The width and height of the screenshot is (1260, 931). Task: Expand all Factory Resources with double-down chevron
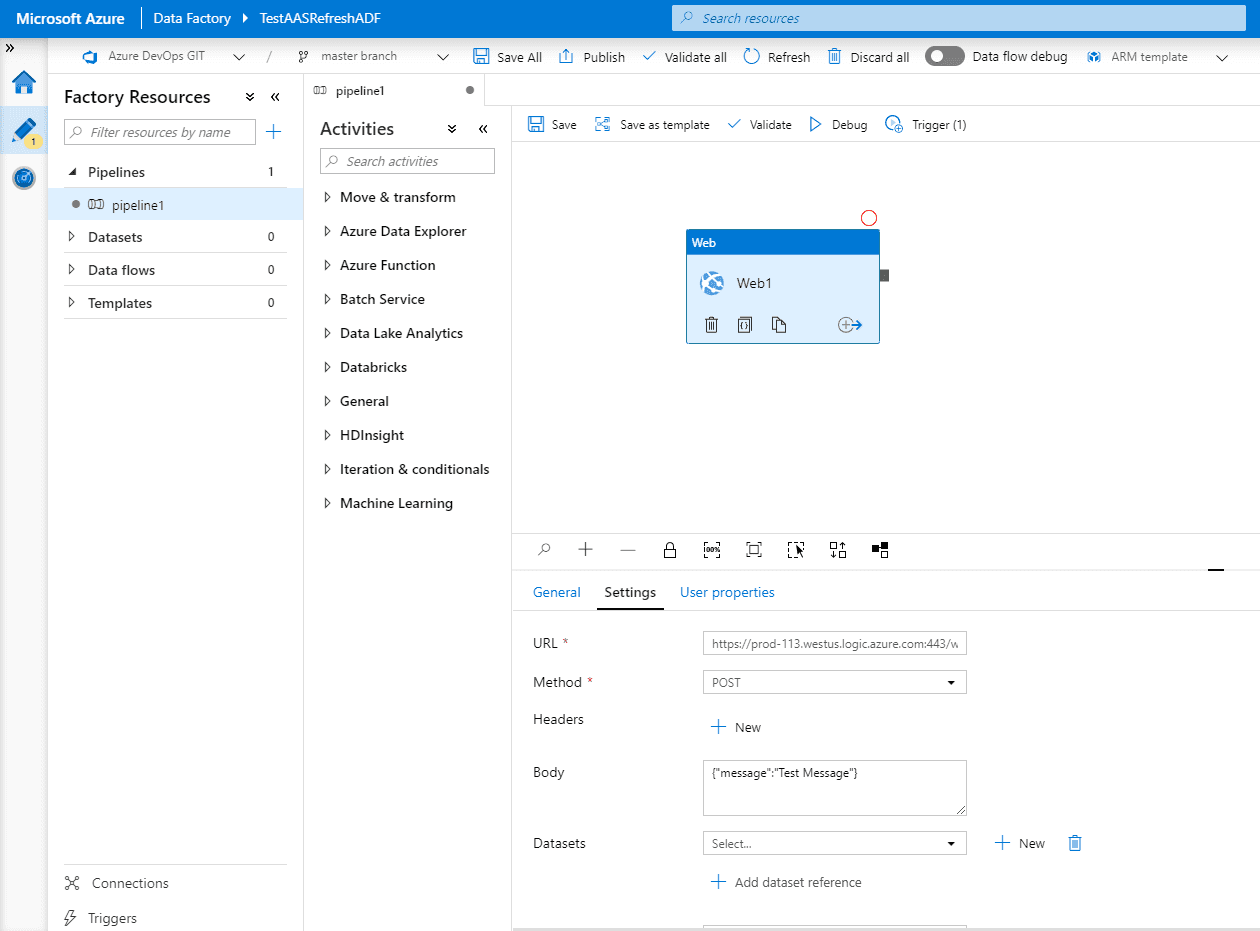pyautogui.click(x=250, y=97)
